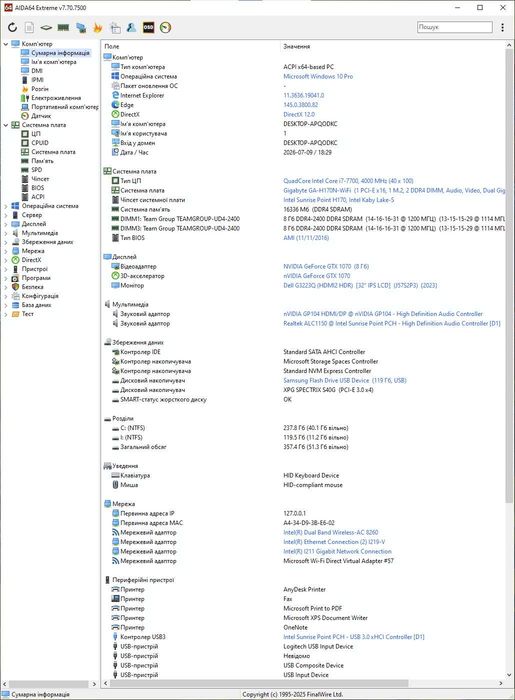Viewport: 515px width, 700px height.
Task: Expand the Тест tree node
Action: tap(6, 314)
